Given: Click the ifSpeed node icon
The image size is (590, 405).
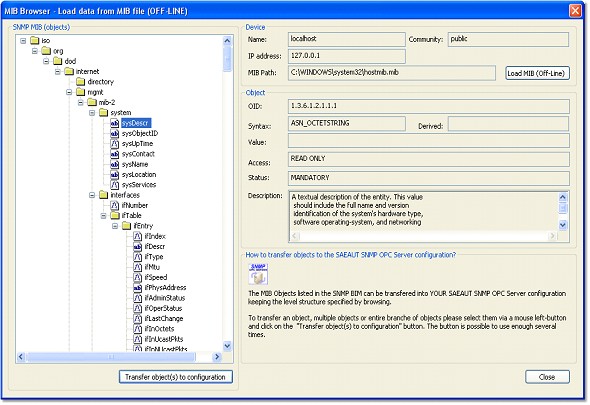Looking at the screenshot, I should (x=138, y=277).
